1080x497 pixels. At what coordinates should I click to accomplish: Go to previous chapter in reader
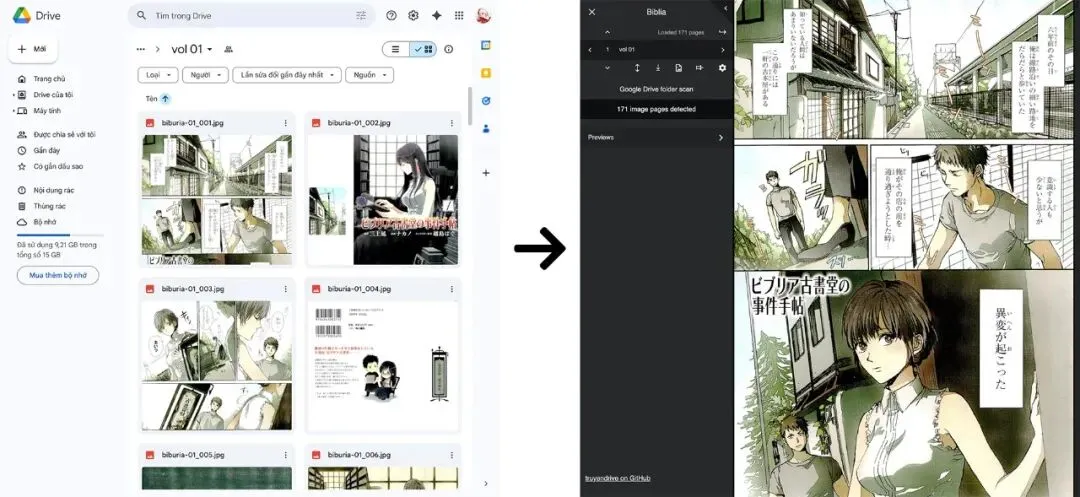590,50
